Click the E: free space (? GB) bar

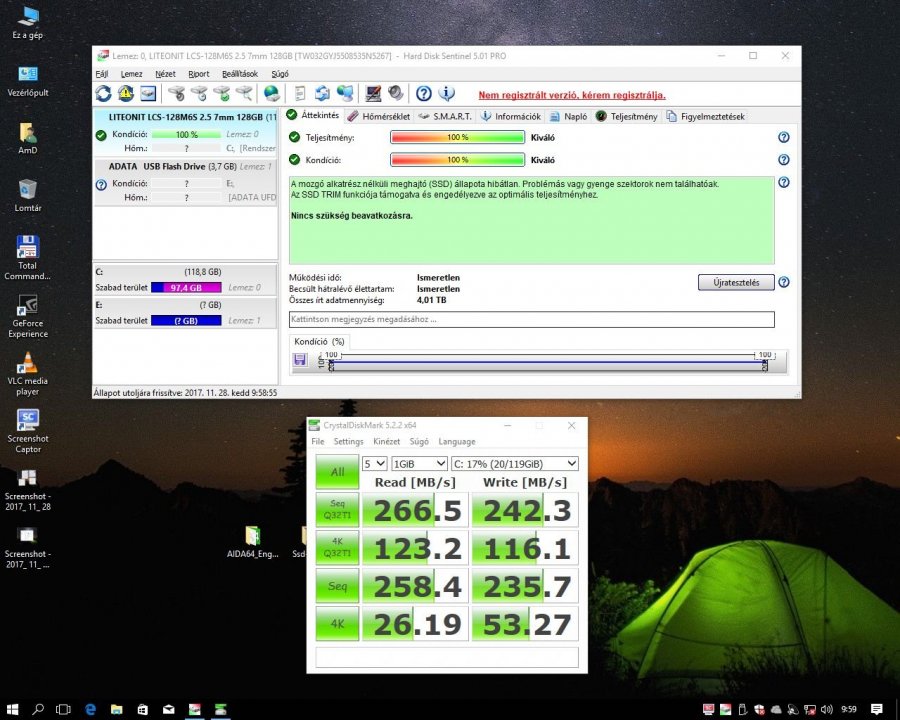[x=186, y=320]
